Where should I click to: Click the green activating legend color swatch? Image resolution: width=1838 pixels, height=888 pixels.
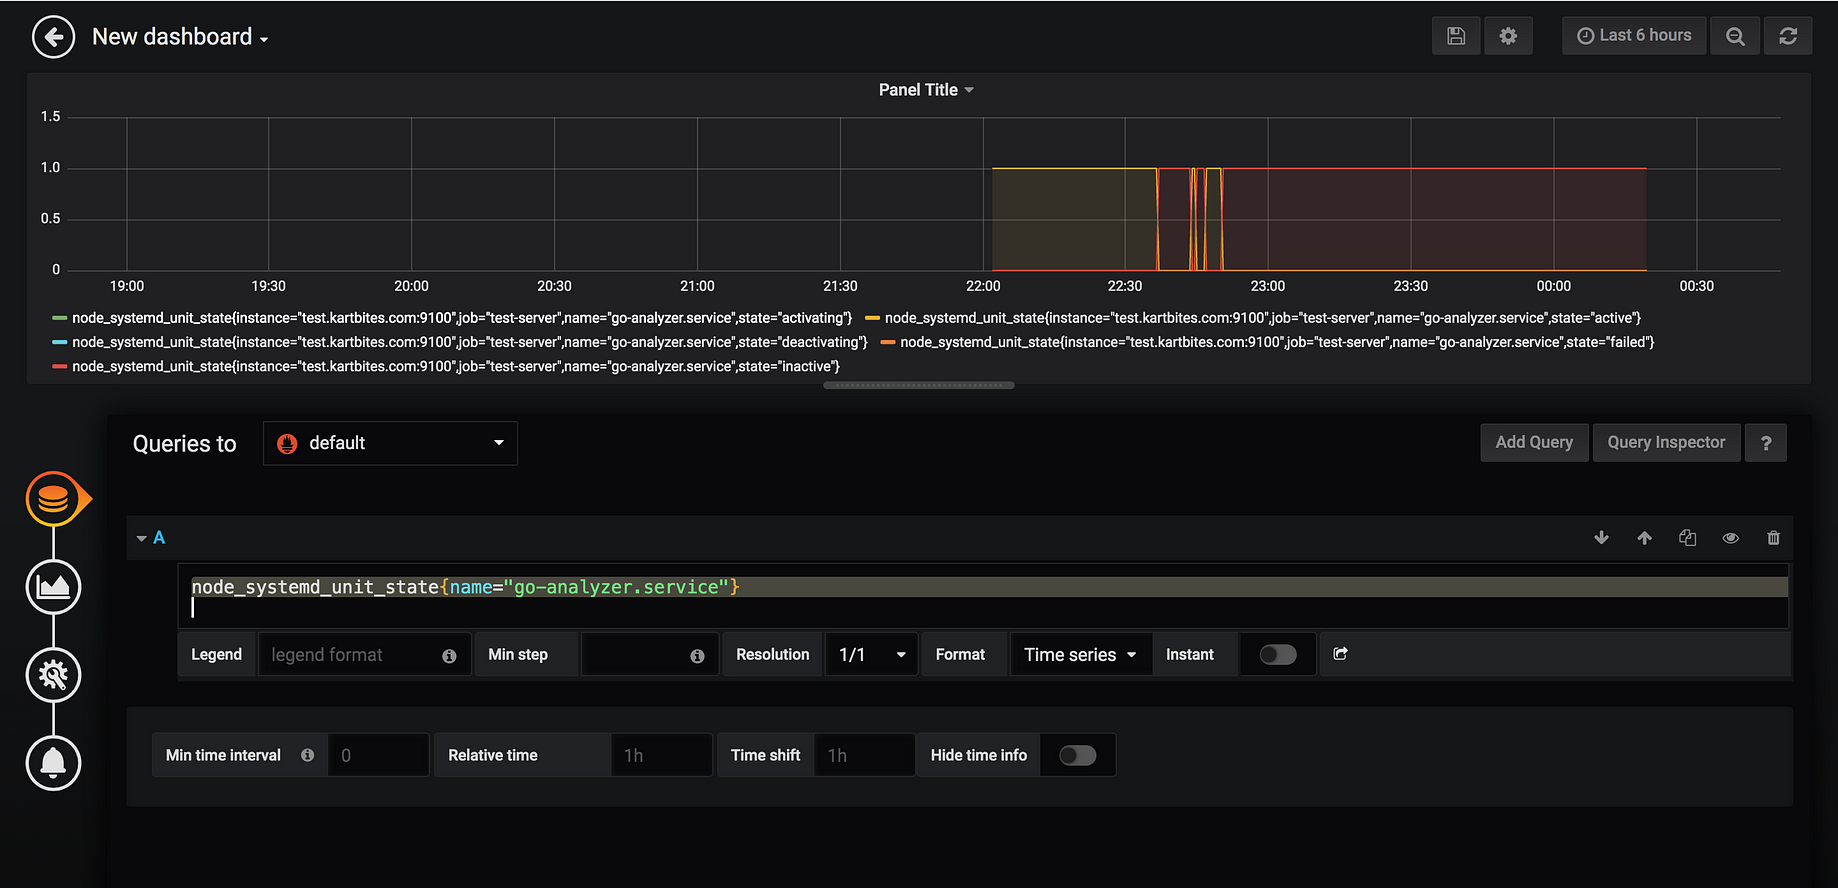[x=59, y=318]
